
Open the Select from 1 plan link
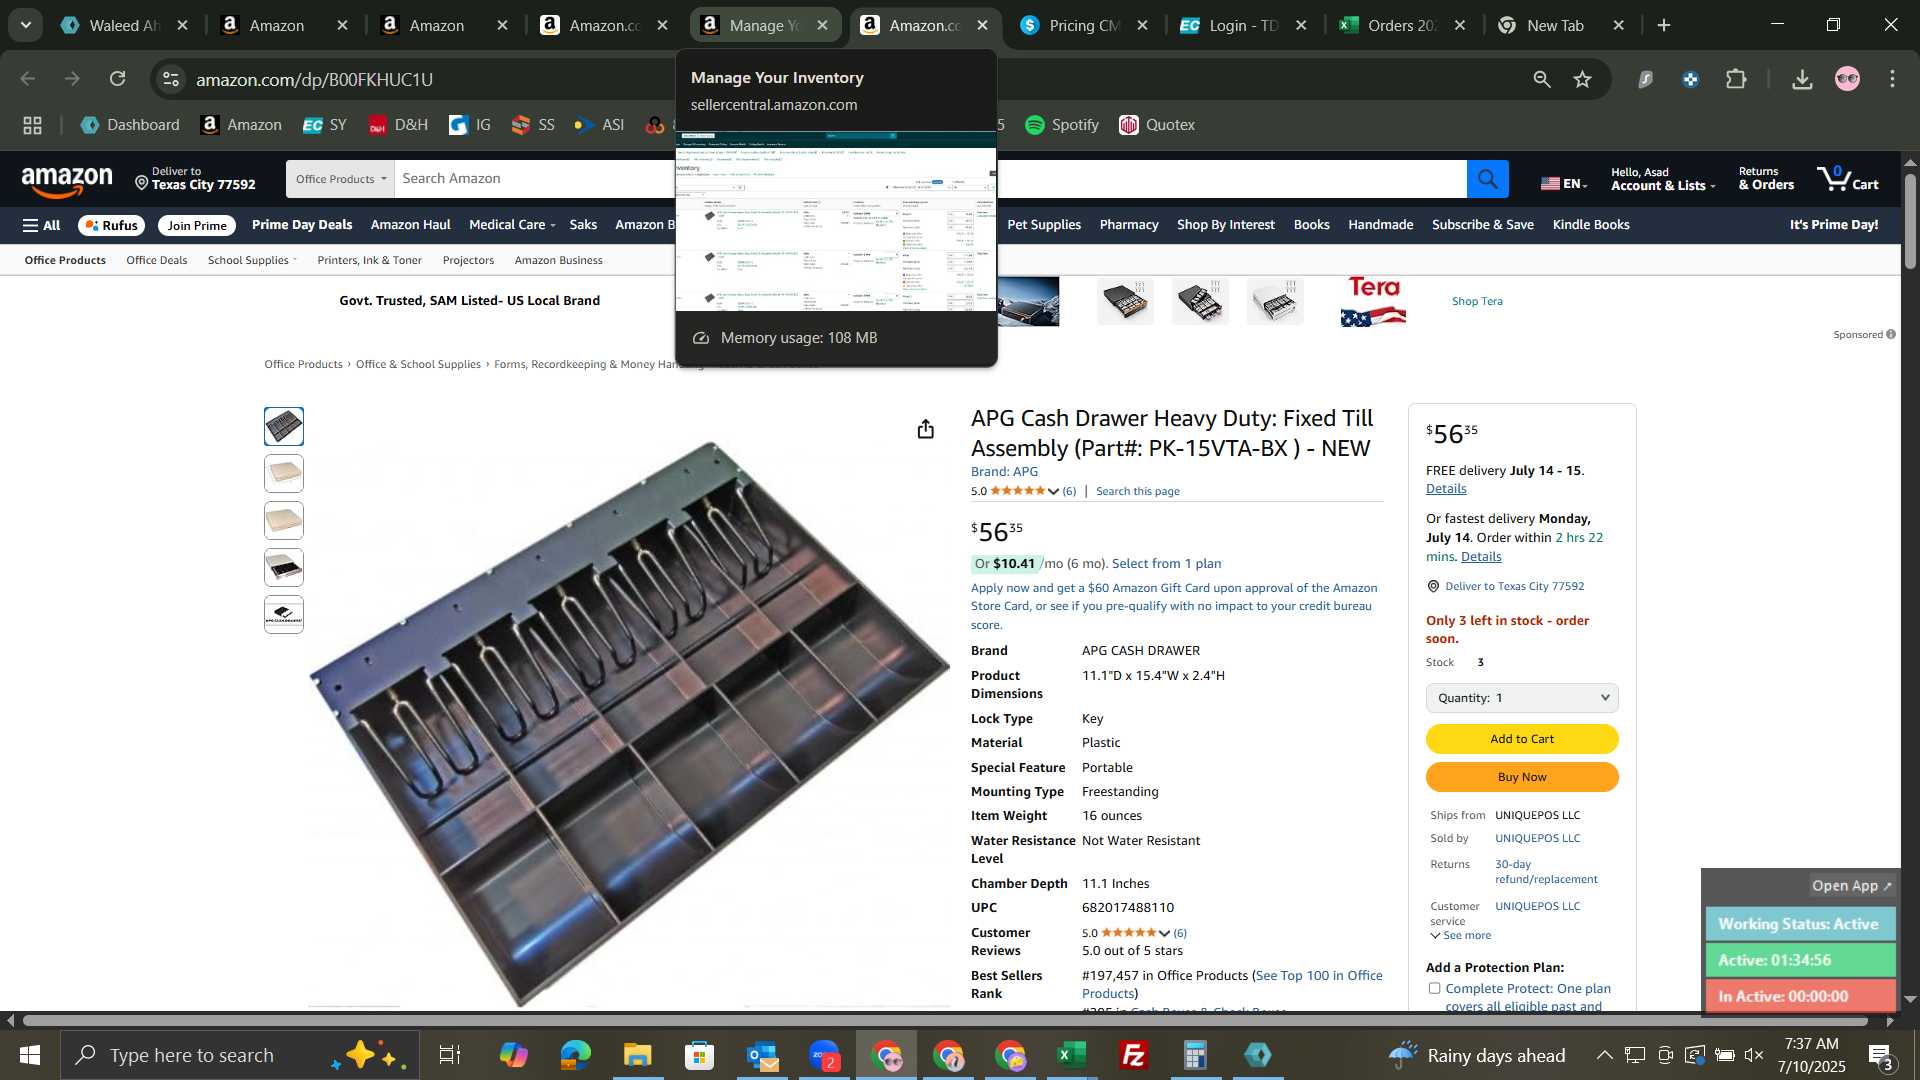[x=1166, y=564]
